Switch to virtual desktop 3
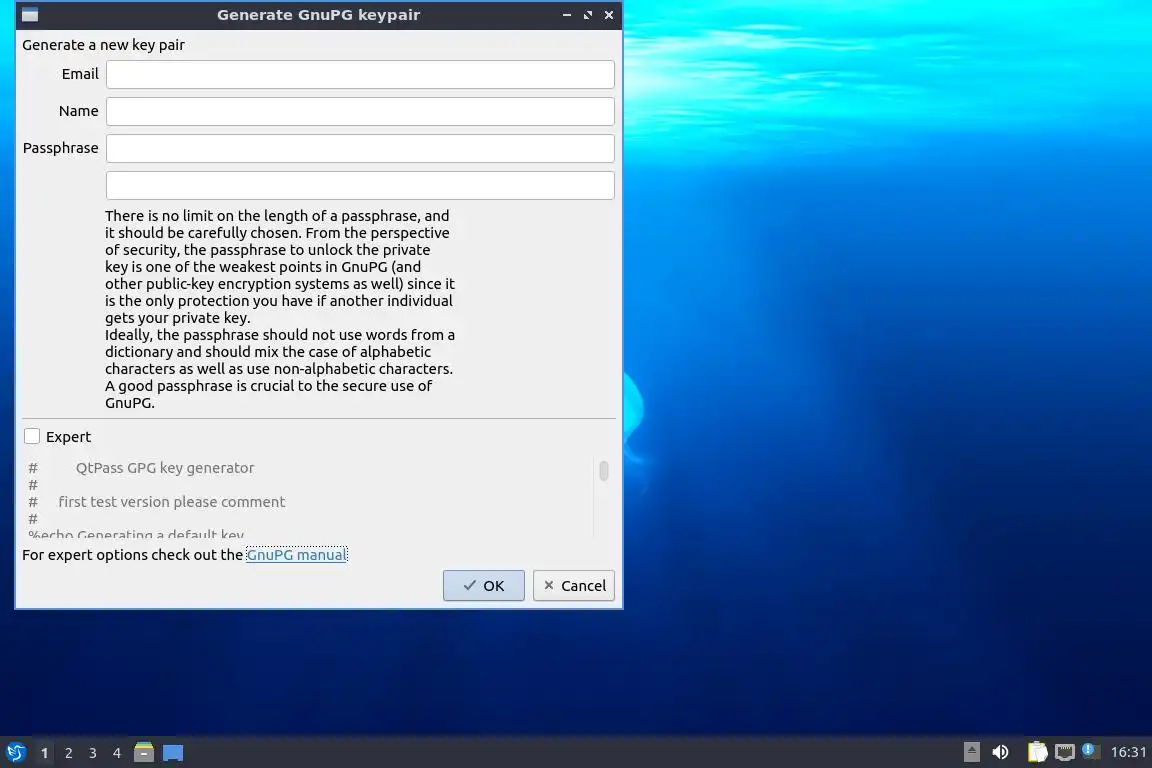 point(93,753)
